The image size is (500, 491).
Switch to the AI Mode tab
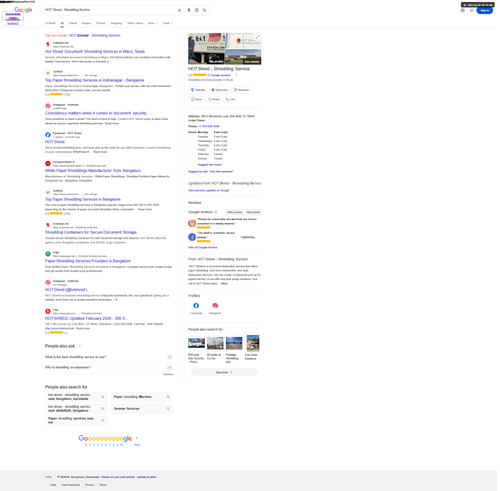pos(50,23)
